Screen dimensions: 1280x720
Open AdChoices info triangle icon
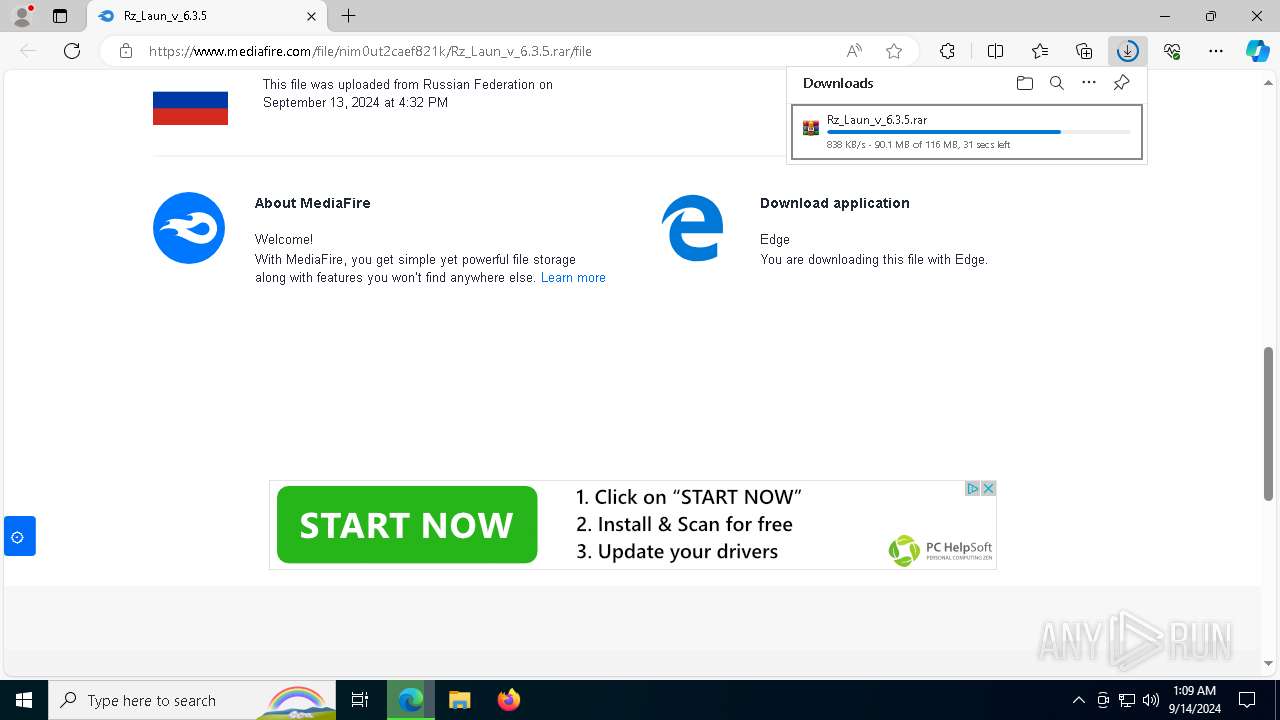point(972,488)
